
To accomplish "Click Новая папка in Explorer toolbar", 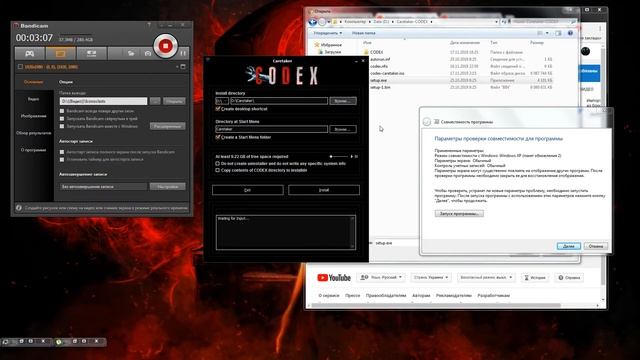I will tap(363, 33).
